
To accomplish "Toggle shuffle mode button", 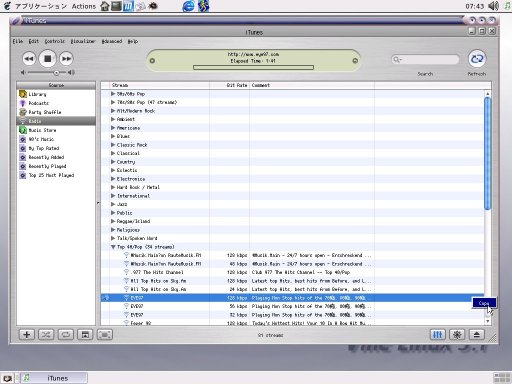I will point(46,334).
